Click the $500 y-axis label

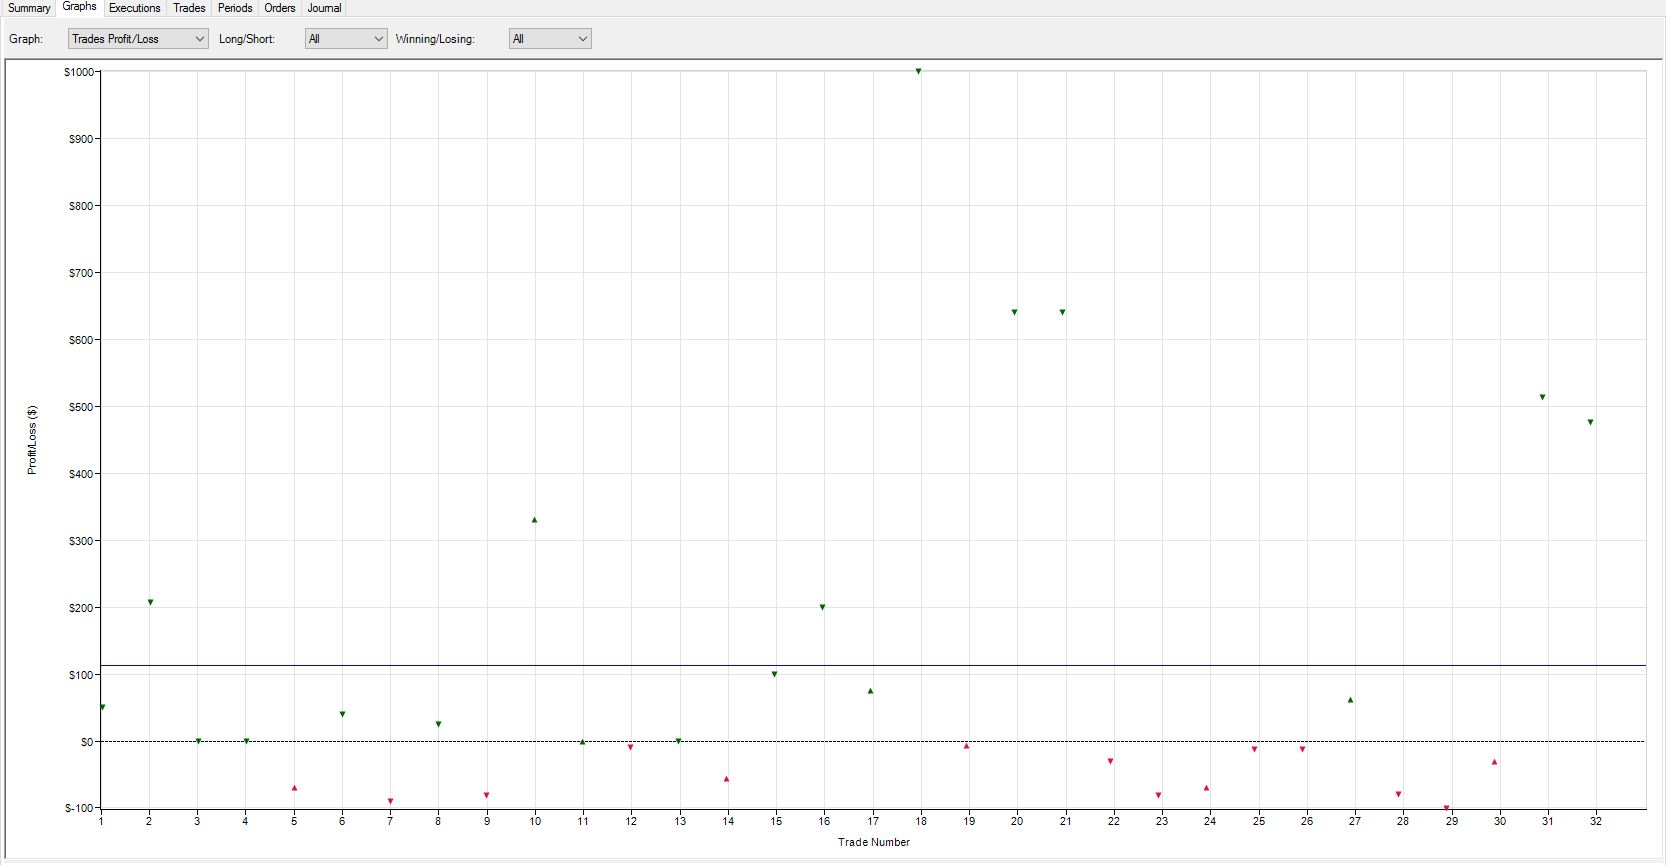tap(81, 407)
